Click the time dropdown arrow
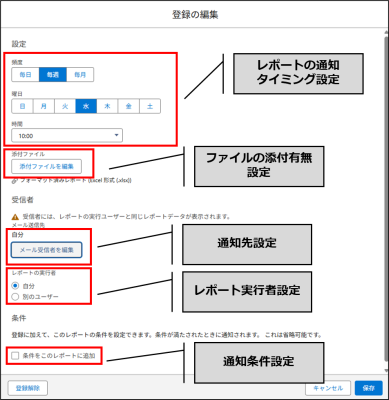389x400 pixels. pyautogui.click(x=116, y=135)
